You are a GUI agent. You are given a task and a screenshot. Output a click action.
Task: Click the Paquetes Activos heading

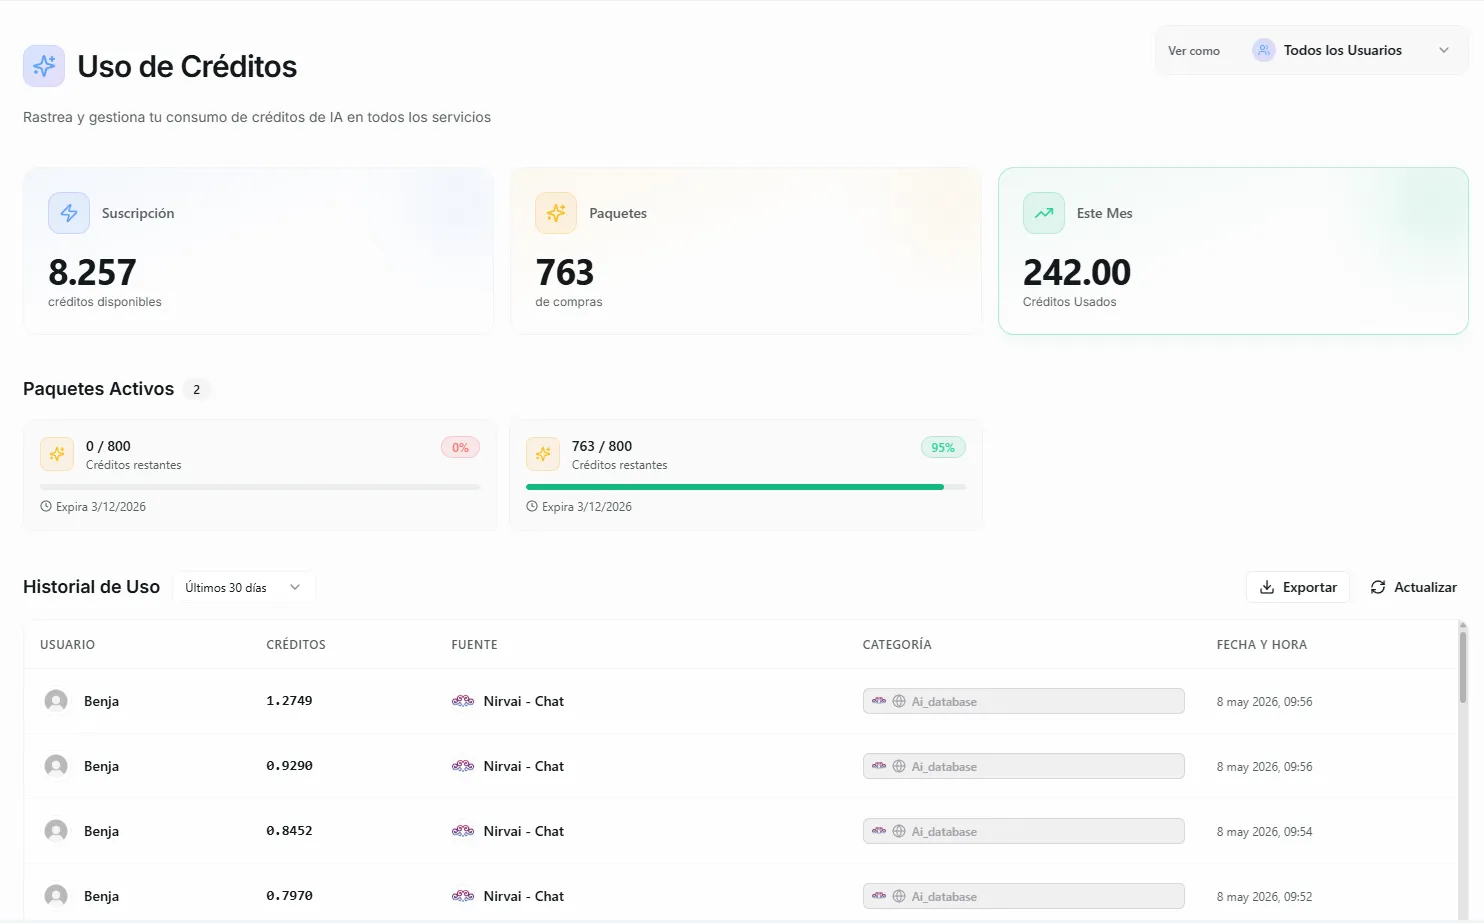click(98, 389)
